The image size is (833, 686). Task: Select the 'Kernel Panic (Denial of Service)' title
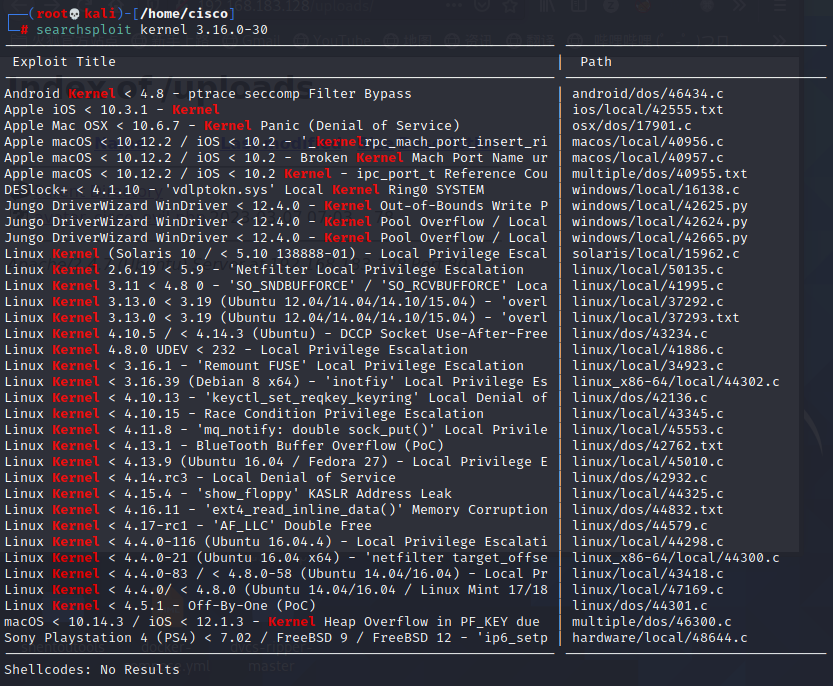tap(232, 126)
